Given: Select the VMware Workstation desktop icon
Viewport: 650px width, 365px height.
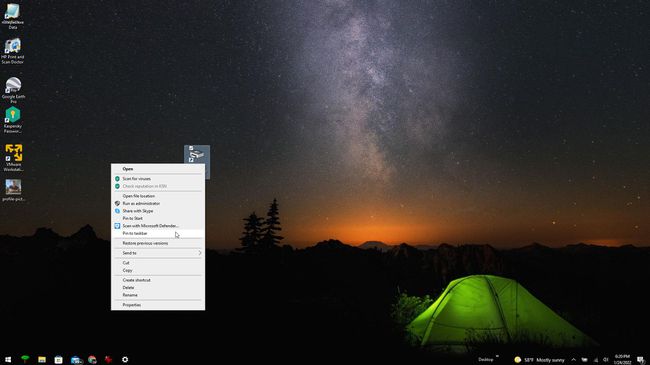Looking at the screenshot, I should point(13,158).
